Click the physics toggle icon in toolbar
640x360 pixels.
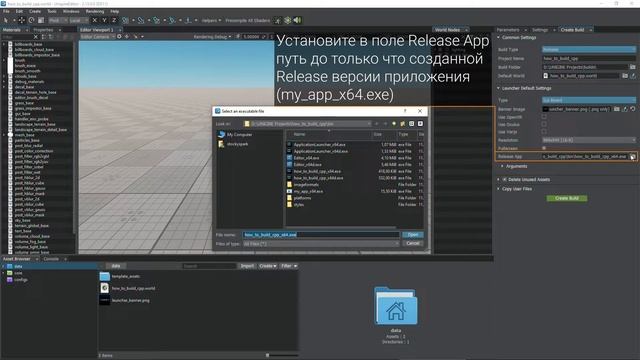pos(288,20)
